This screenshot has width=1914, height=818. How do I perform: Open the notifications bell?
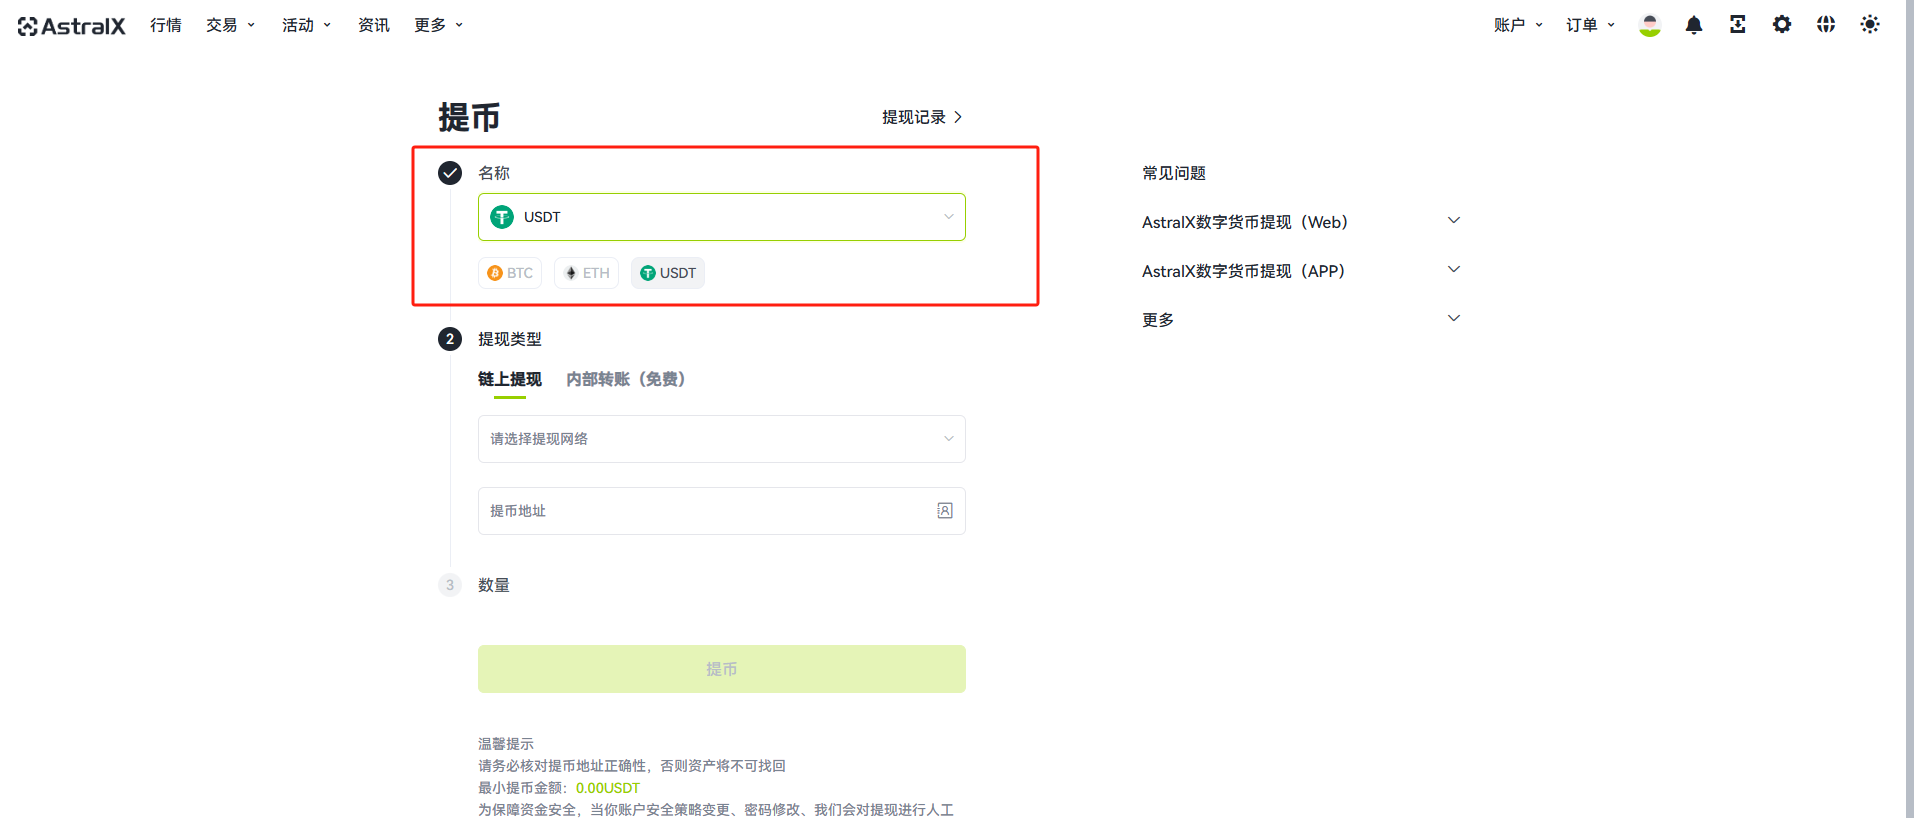point(1694,25)
